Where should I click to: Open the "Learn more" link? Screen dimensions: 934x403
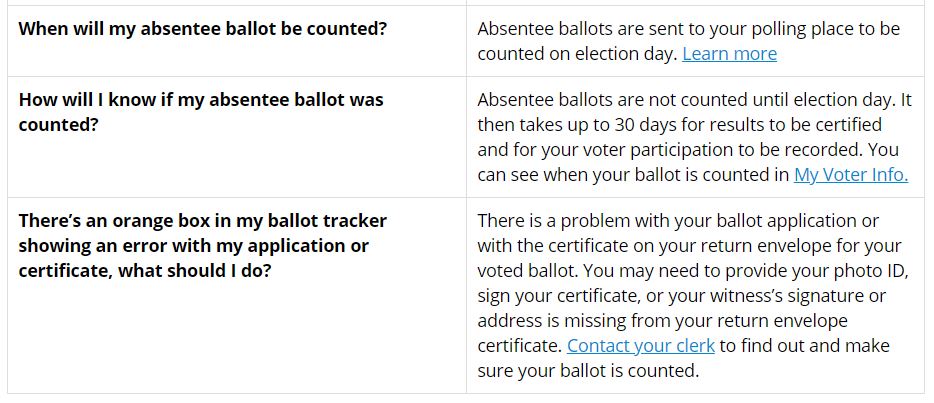(729, 54)
